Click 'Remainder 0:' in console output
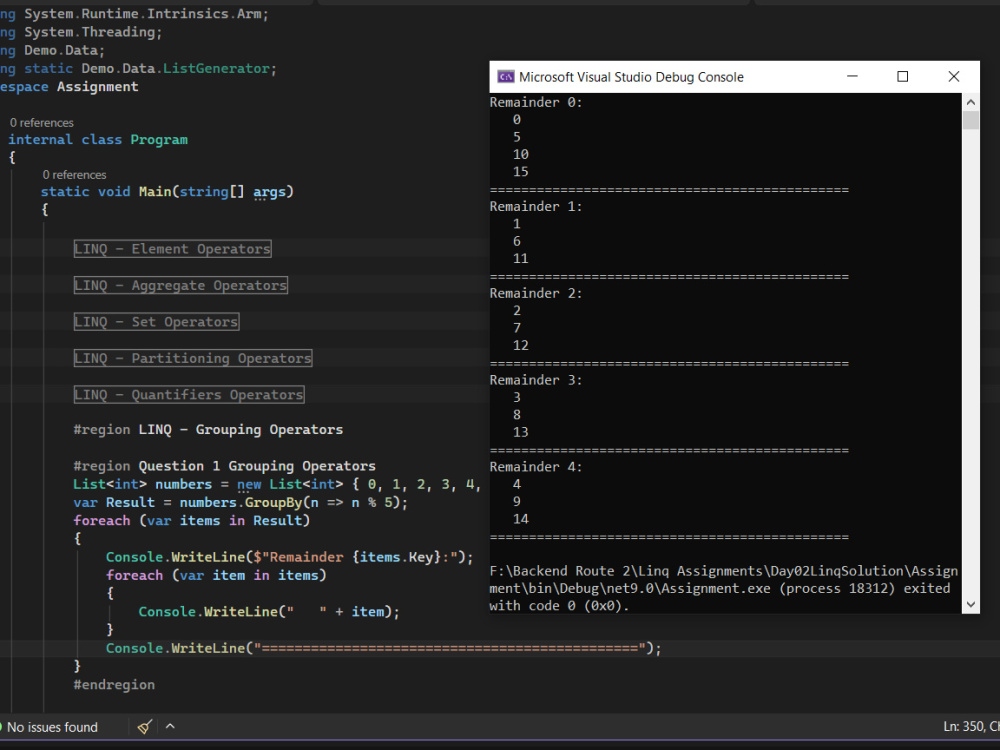This screenshot has height=750, width=1000. click(536, 102)
